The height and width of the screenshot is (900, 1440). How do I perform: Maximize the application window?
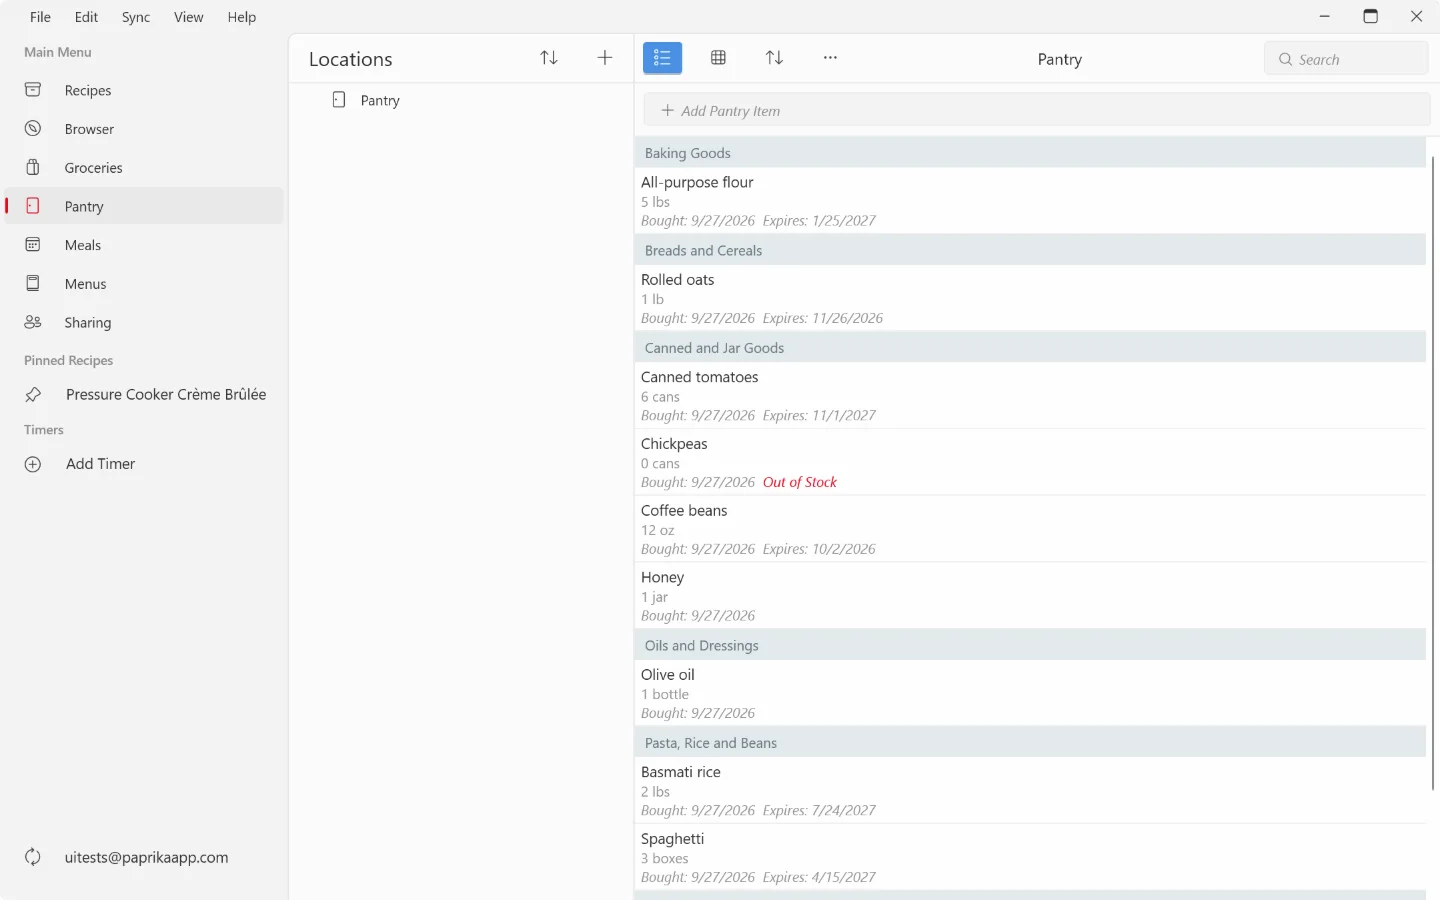(1370, 16)
